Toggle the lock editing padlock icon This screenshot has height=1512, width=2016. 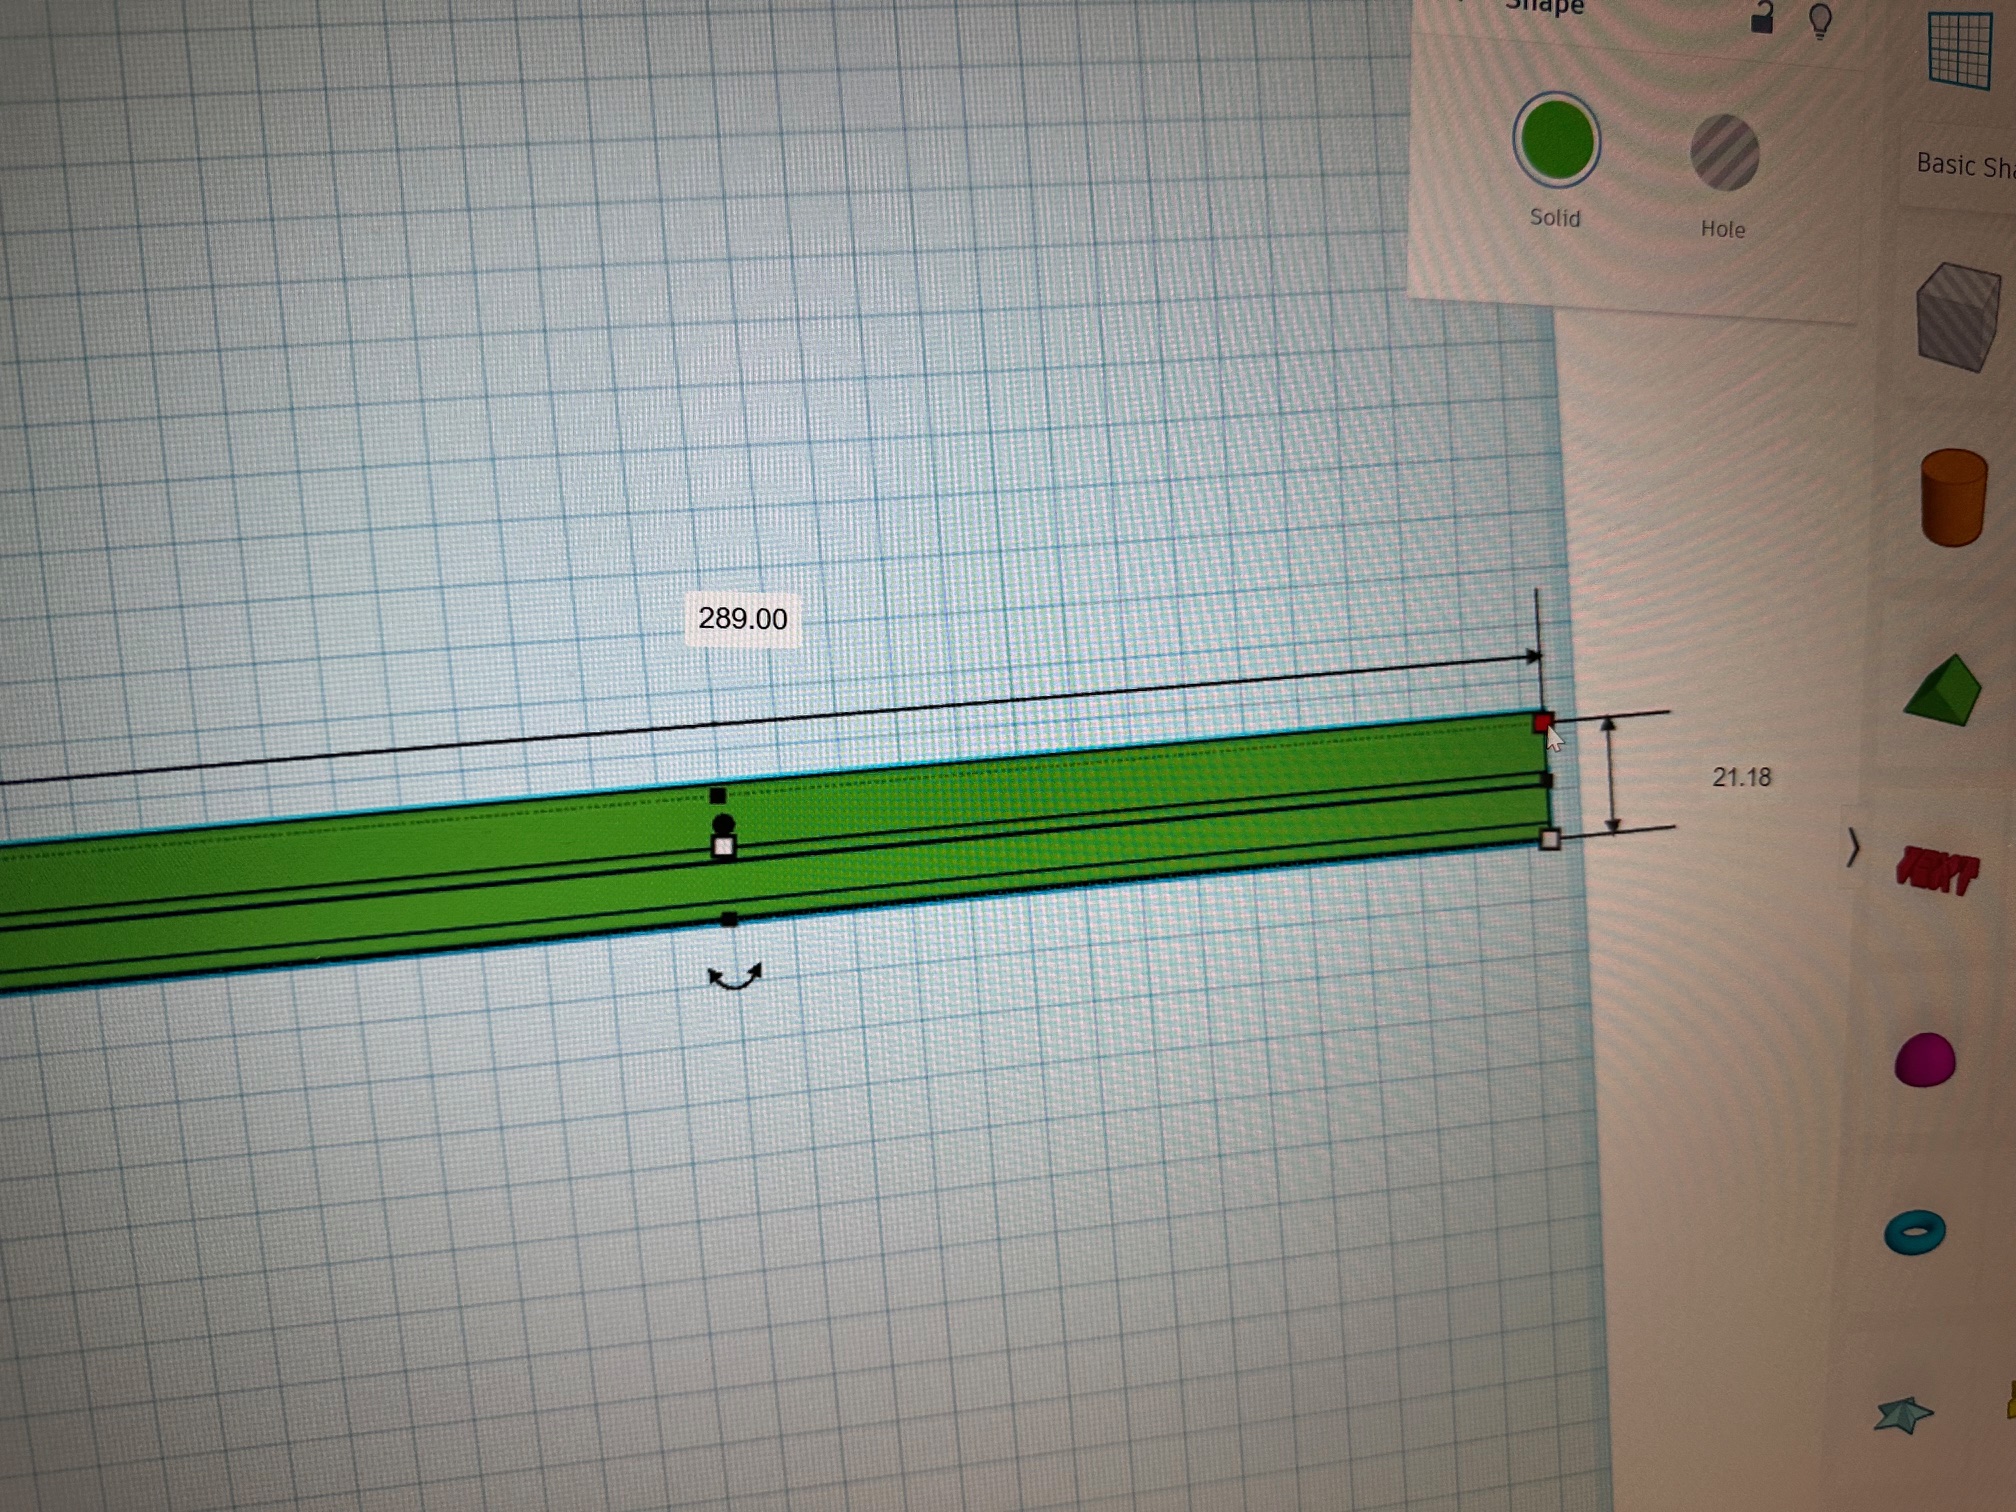point(1762,18)
